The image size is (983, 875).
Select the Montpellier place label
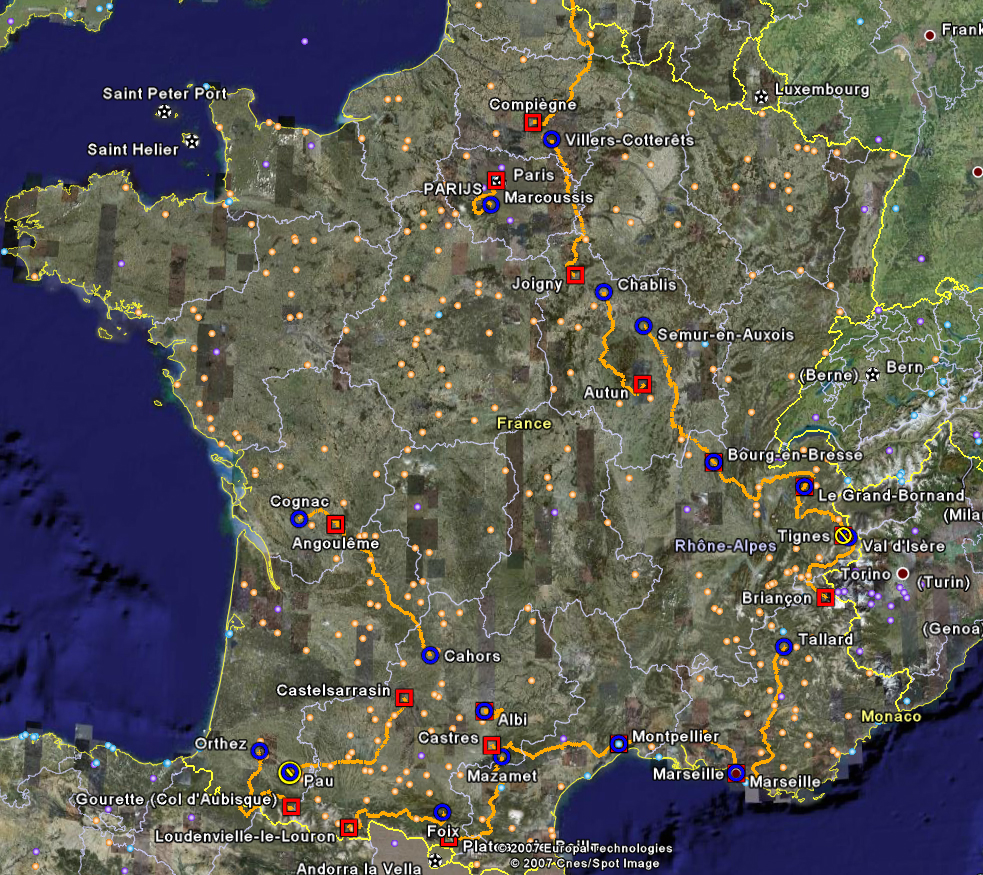pos(675,736)
